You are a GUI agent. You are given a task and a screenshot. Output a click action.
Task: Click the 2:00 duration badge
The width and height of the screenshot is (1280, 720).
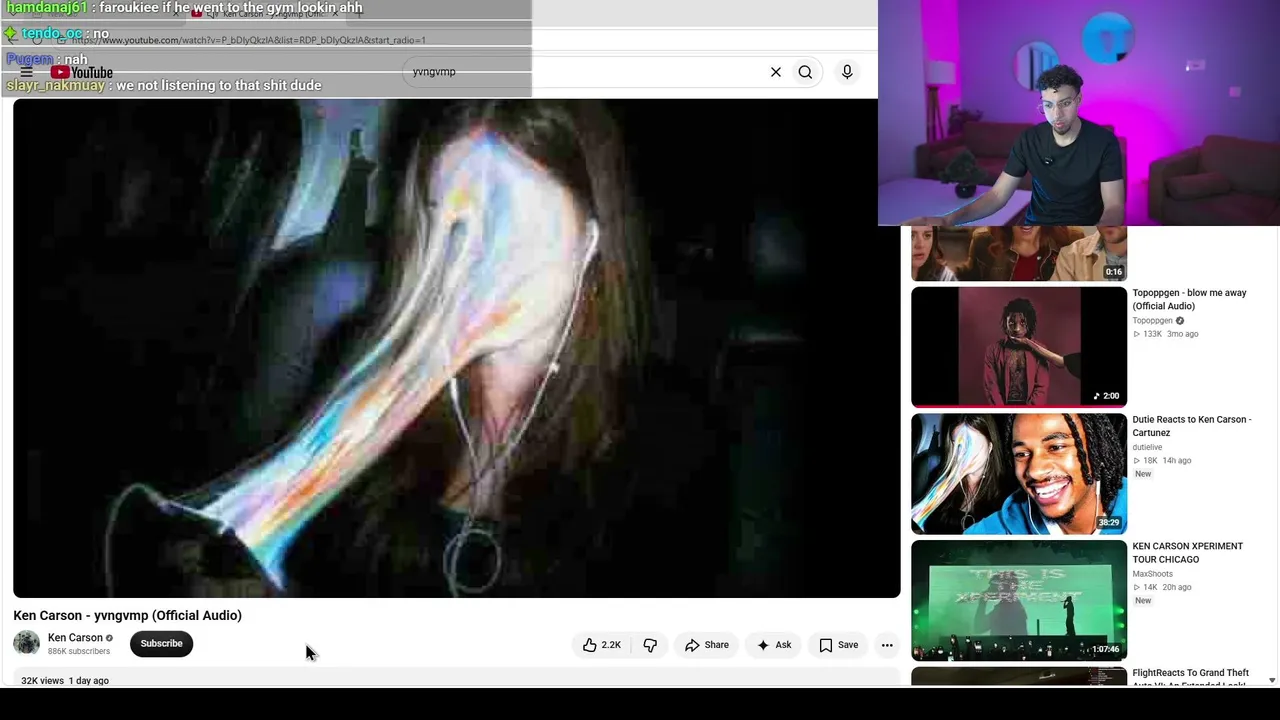[1106, 396]
